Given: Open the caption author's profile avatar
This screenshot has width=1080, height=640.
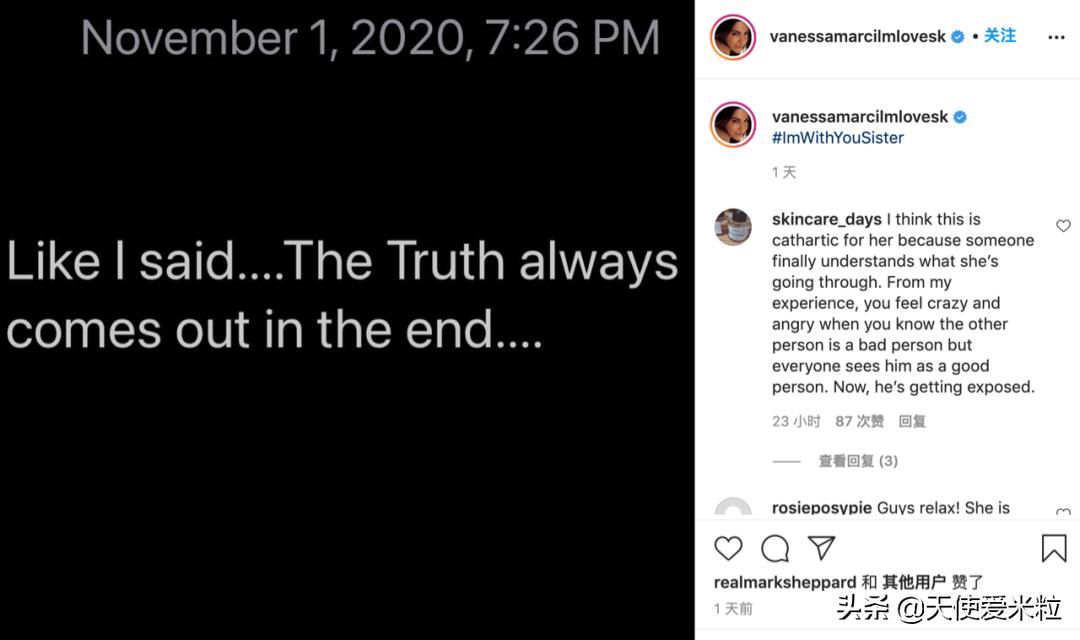Looking at the screenshot, I should point(733,125).
